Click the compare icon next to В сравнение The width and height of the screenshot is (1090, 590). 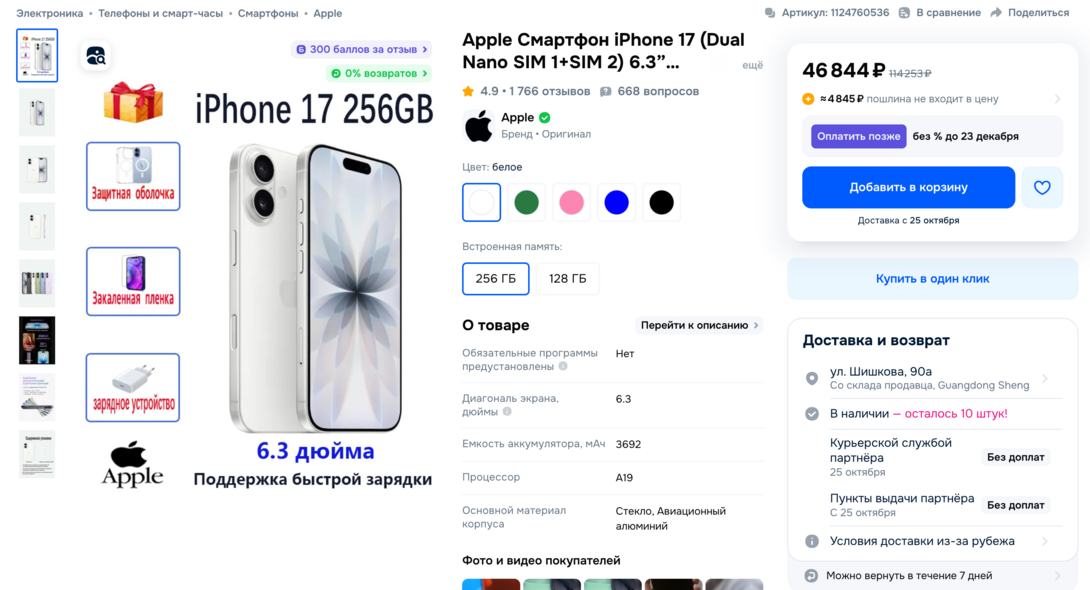(x=904, y=13)
